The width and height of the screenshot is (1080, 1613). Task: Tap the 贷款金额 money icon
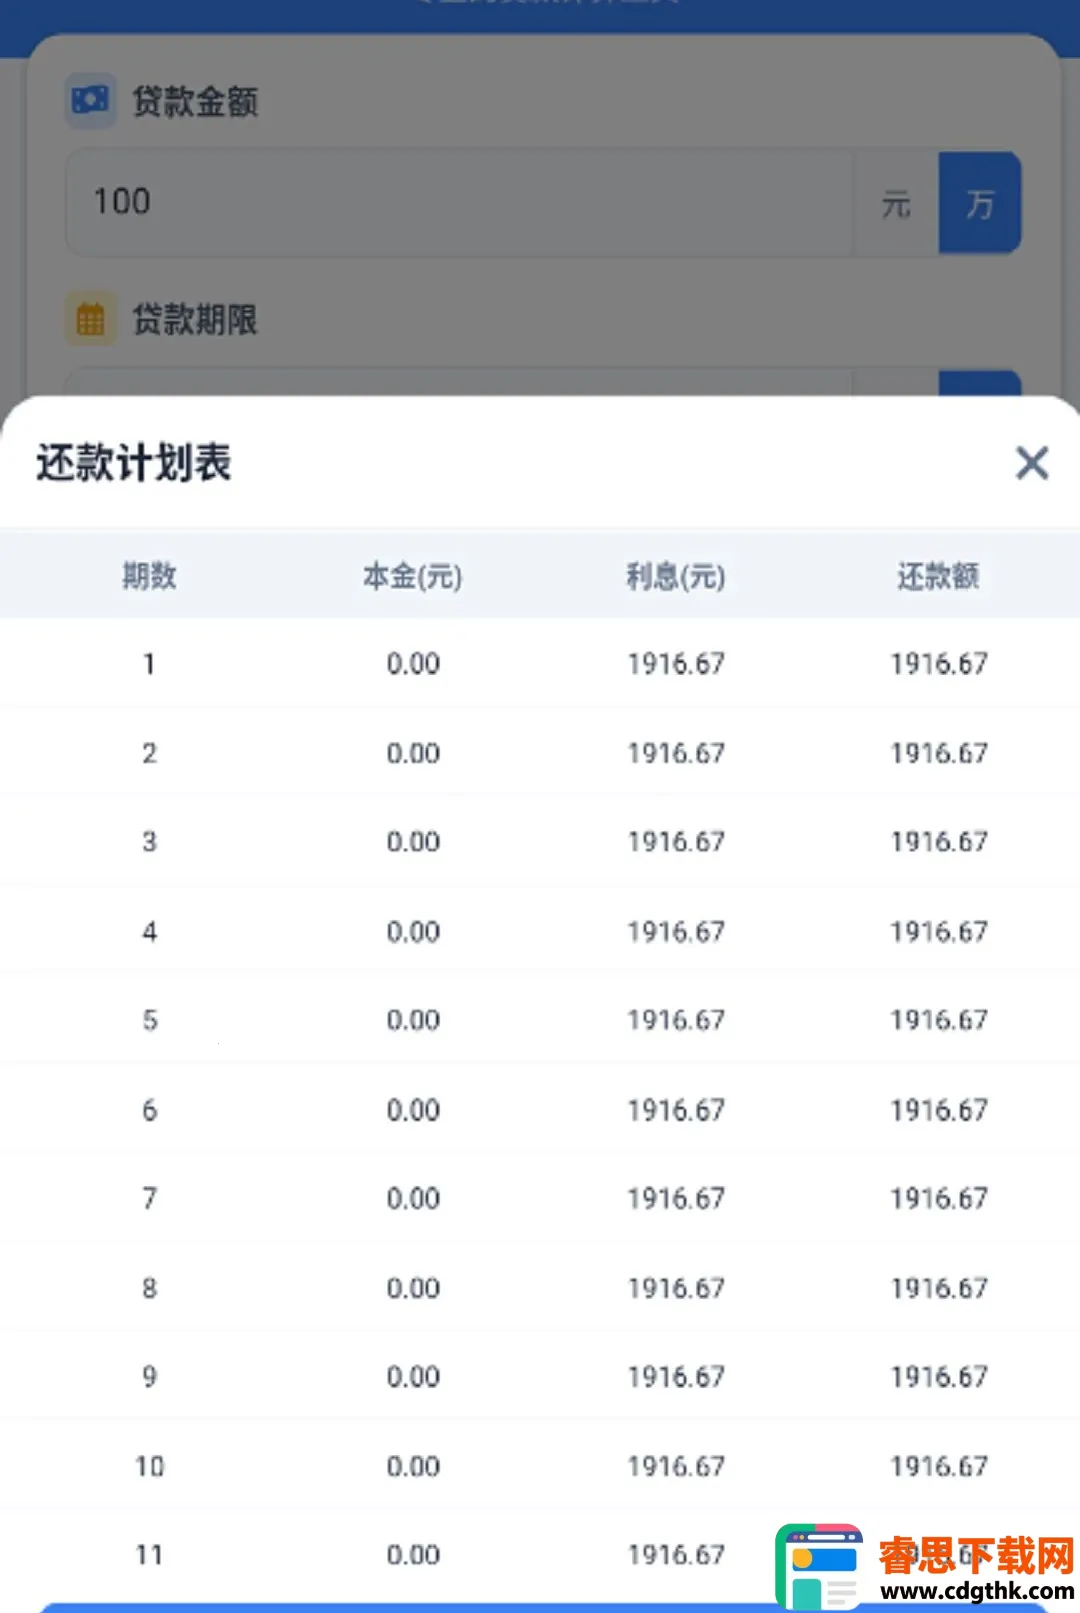[90, 100]
